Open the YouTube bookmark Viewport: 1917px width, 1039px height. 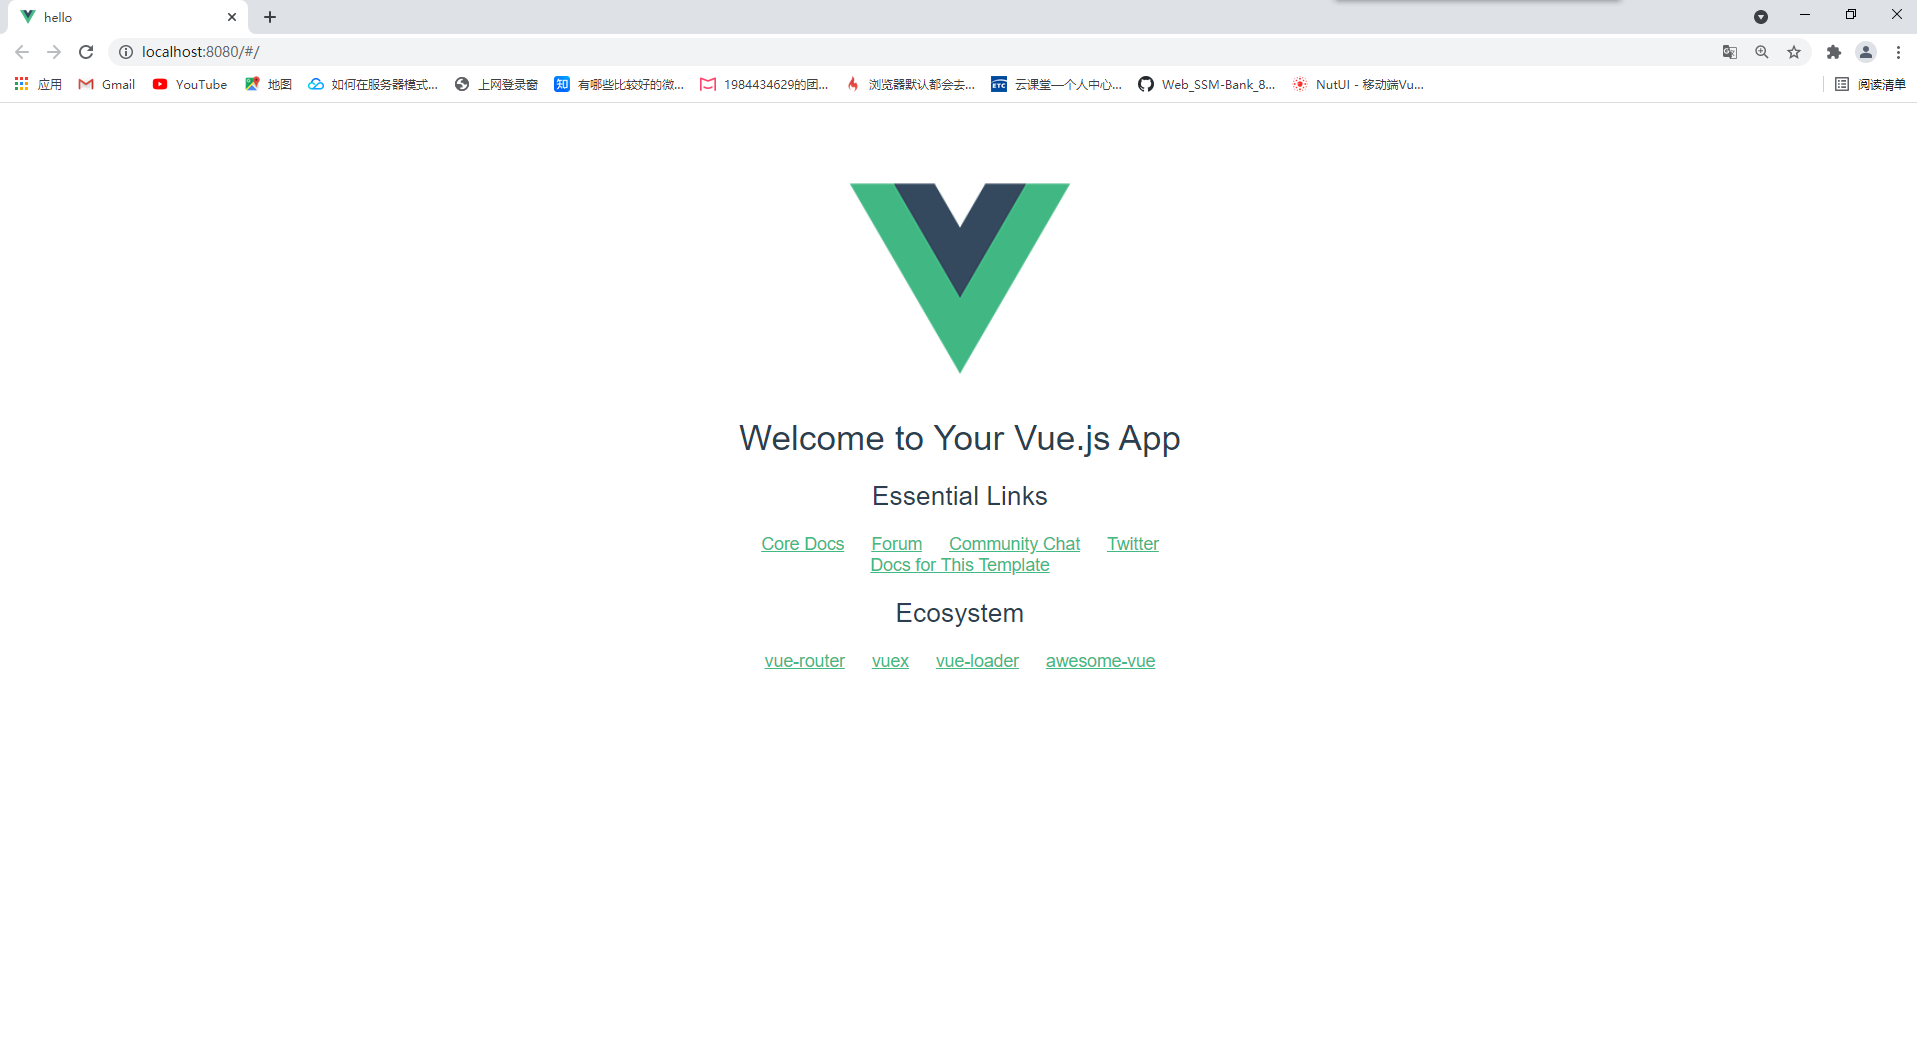click(190, 85)
